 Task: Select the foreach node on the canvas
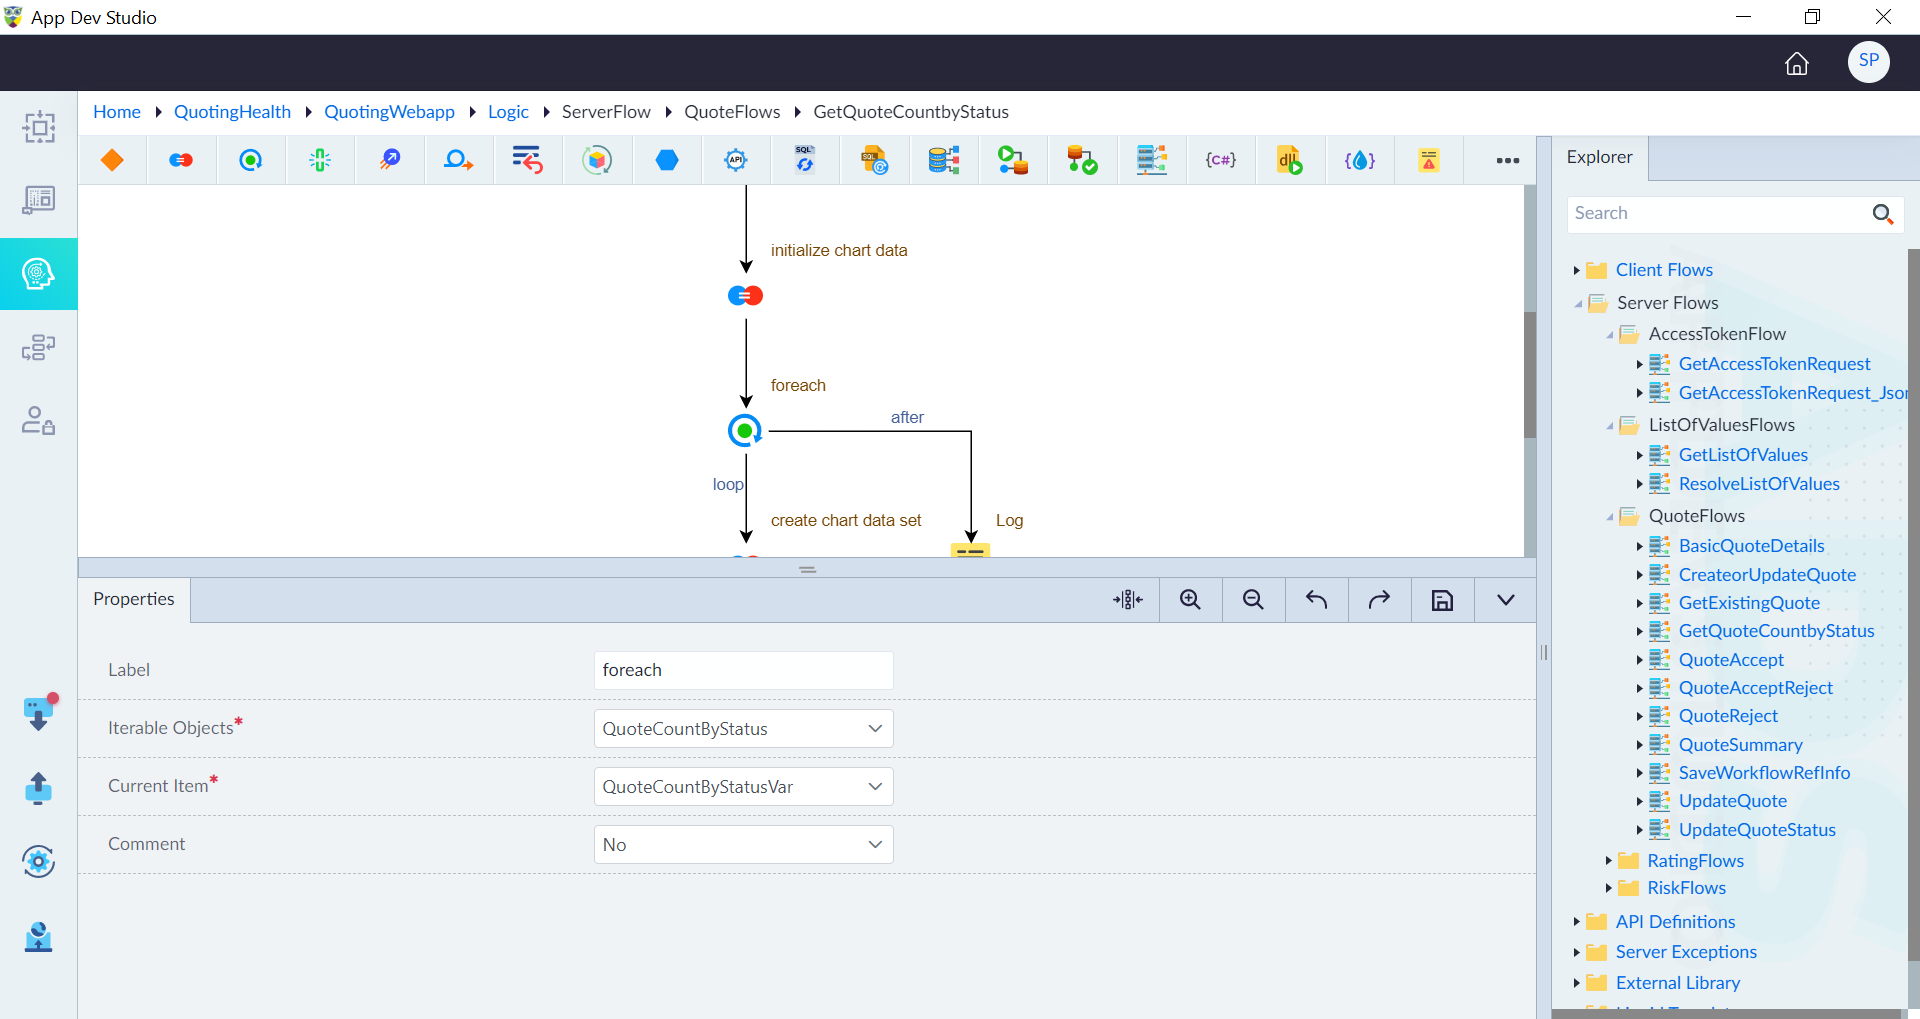tap(745, 431)
